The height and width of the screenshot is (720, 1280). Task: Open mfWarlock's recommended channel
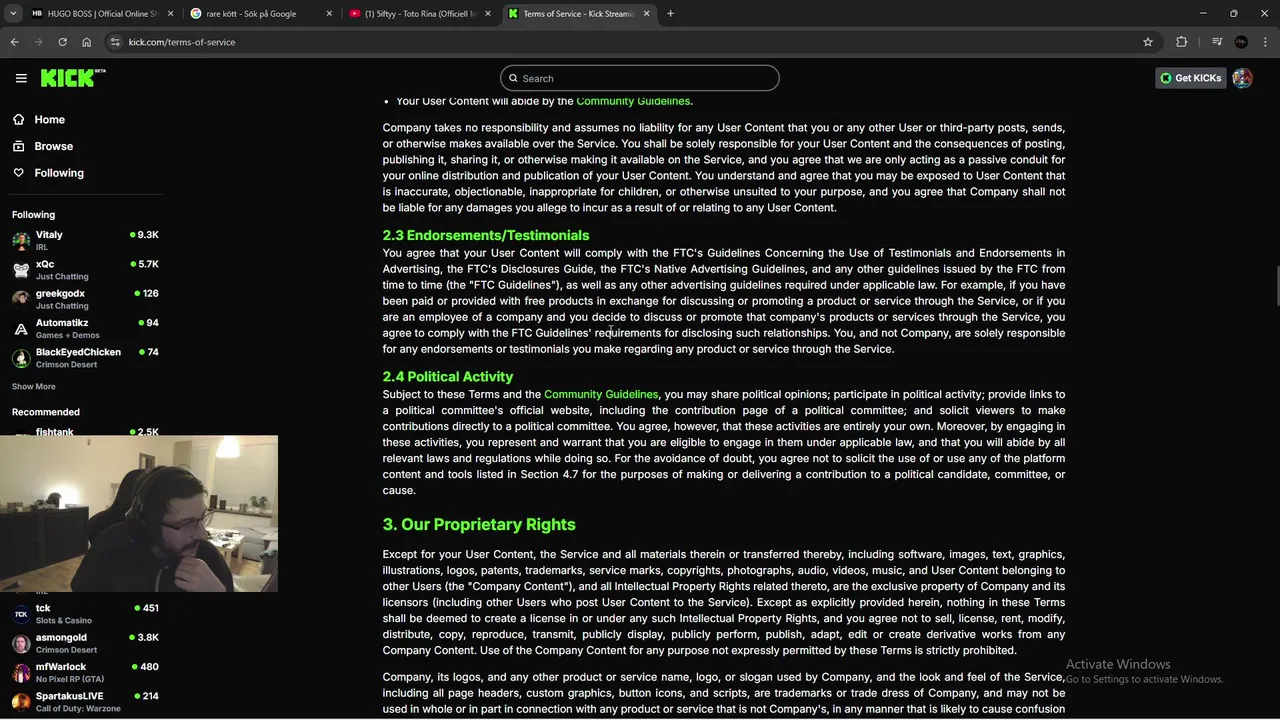click(x=84, y=672)
